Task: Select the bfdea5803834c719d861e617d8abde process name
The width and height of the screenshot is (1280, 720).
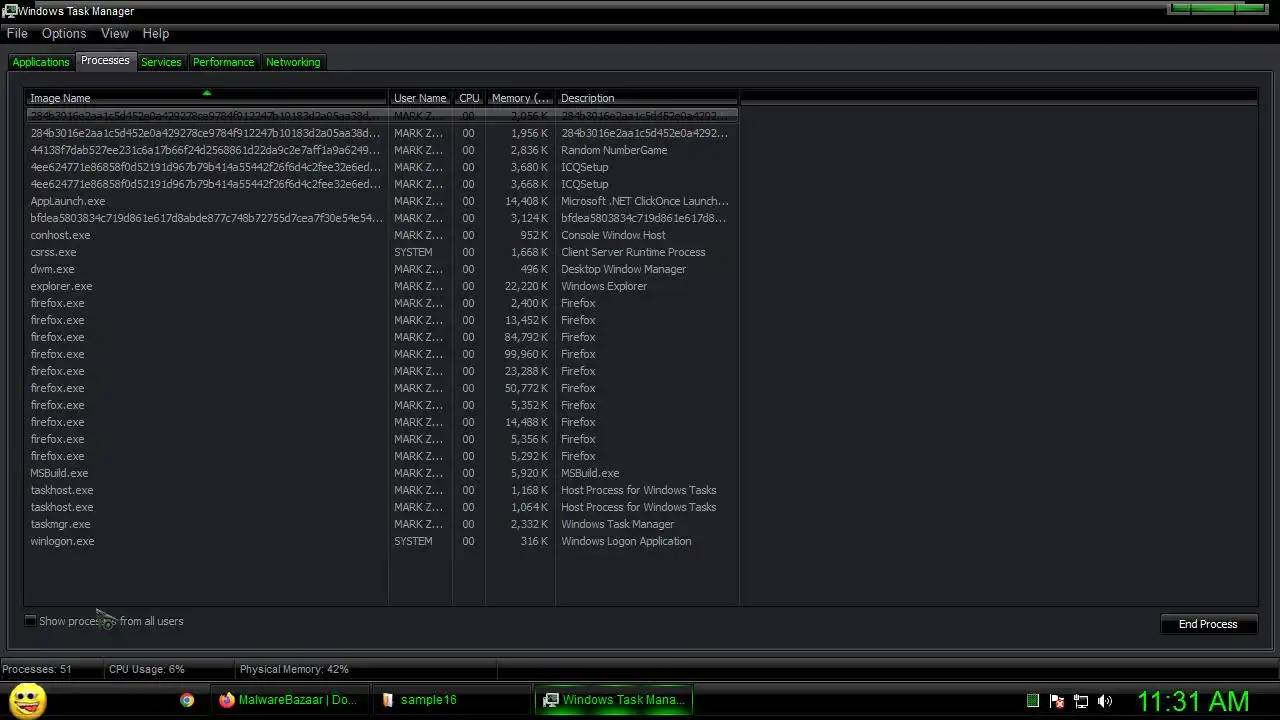Action: pyautogui.click(x=206, y=218)
